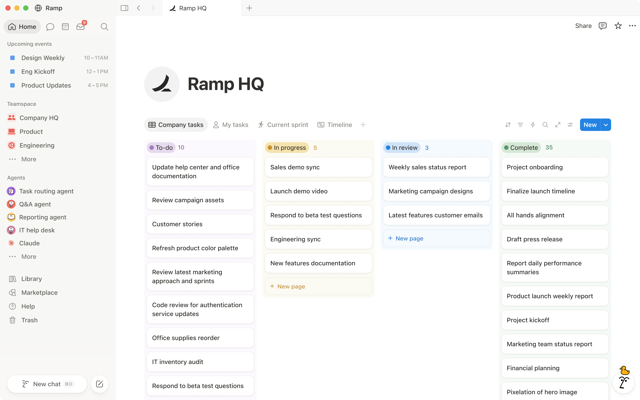
Task: Open the inbox icon with red badge
Action: 81,27
